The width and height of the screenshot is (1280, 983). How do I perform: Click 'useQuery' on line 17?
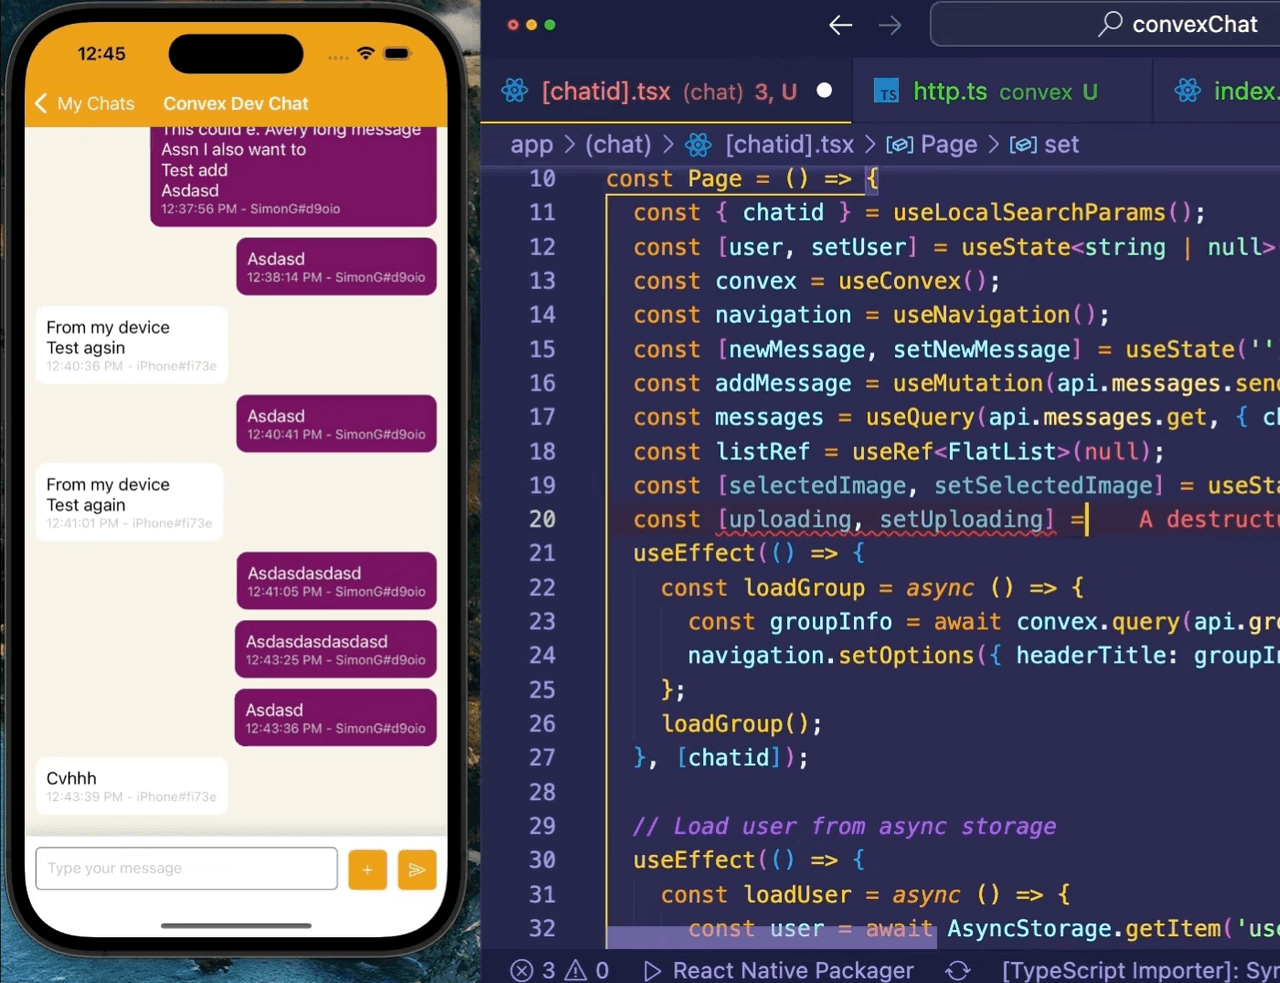click(x=920, y=417)
